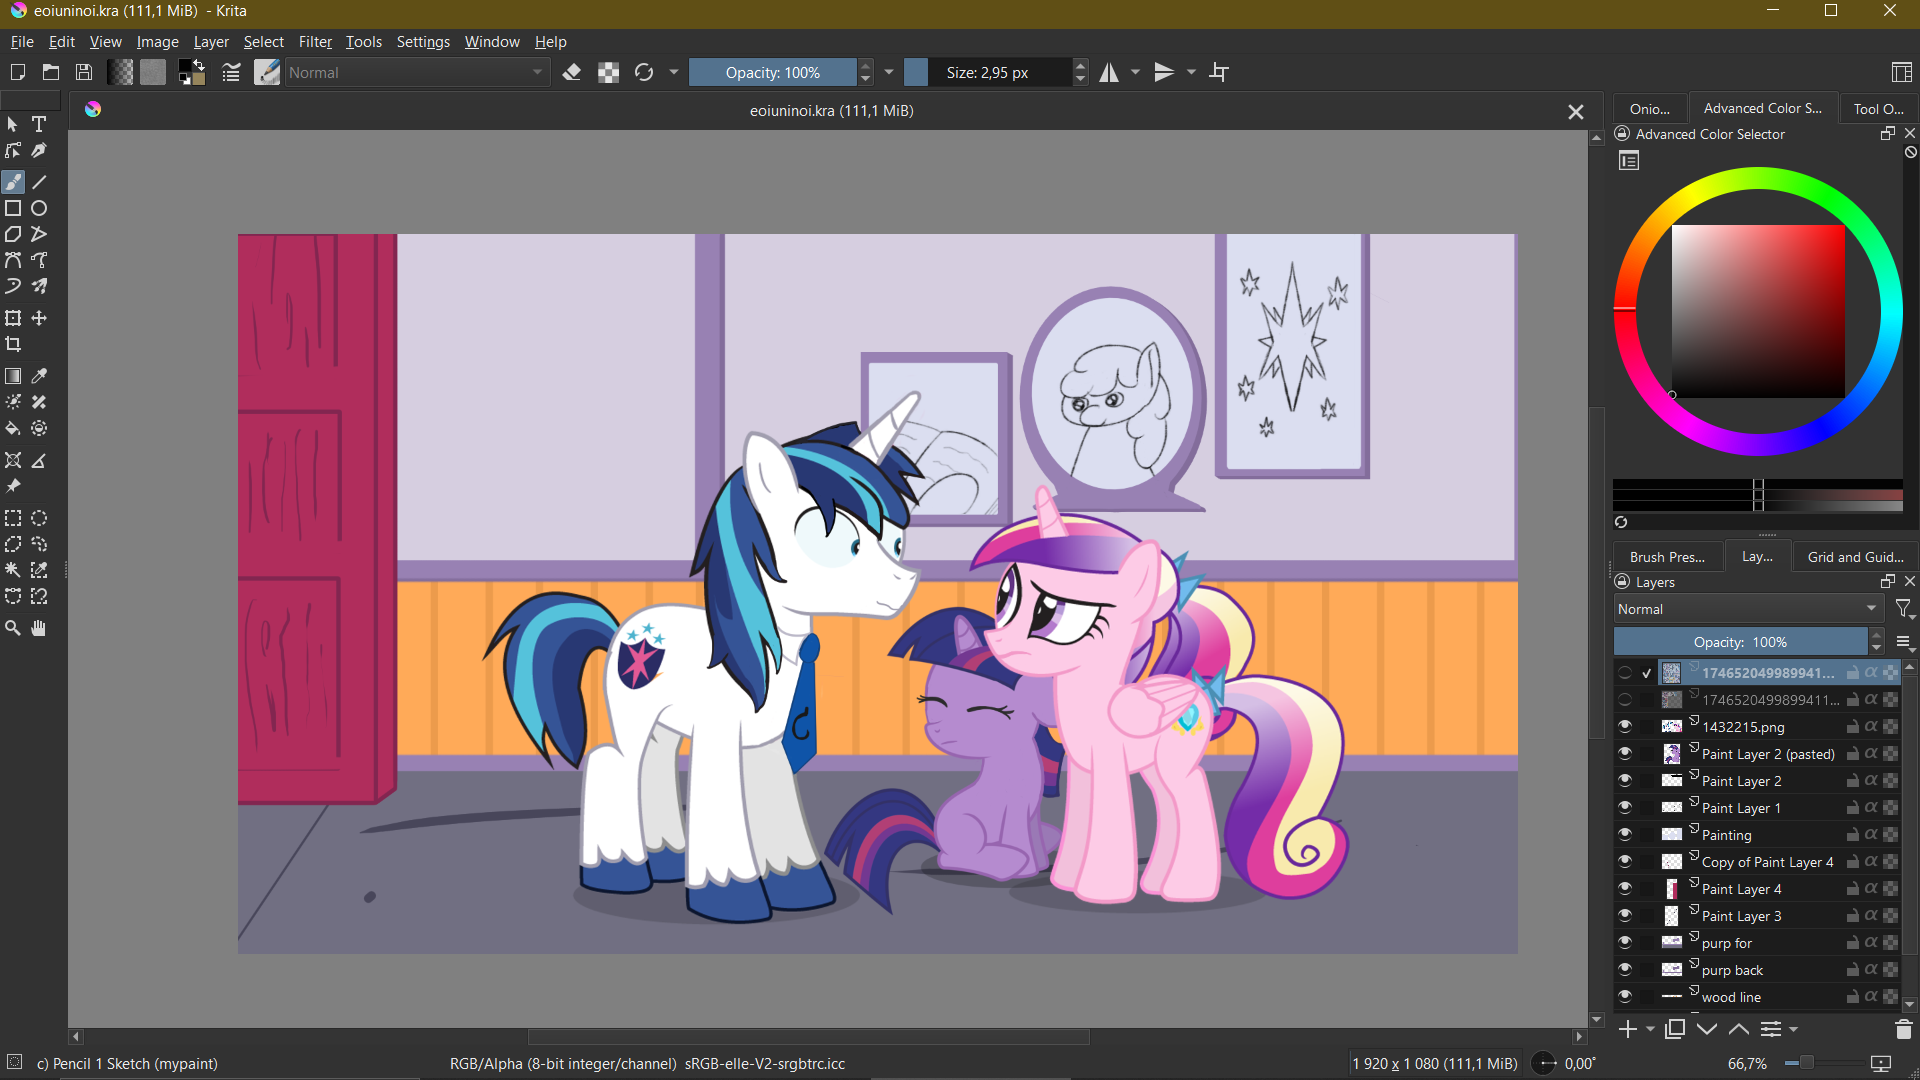
Task: Select the Fill bucket tool
Action: pos(13,428)
